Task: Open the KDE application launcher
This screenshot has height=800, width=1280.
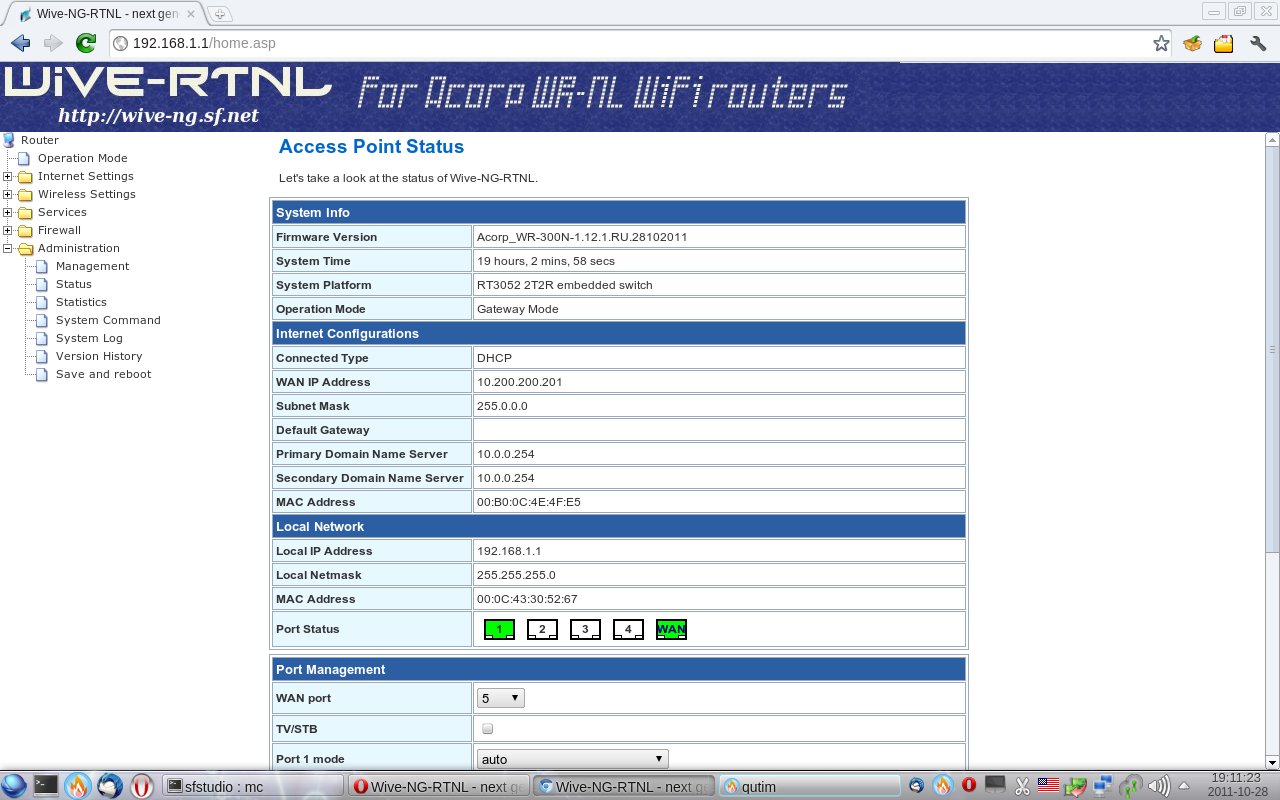Action: tap(14, 786)
